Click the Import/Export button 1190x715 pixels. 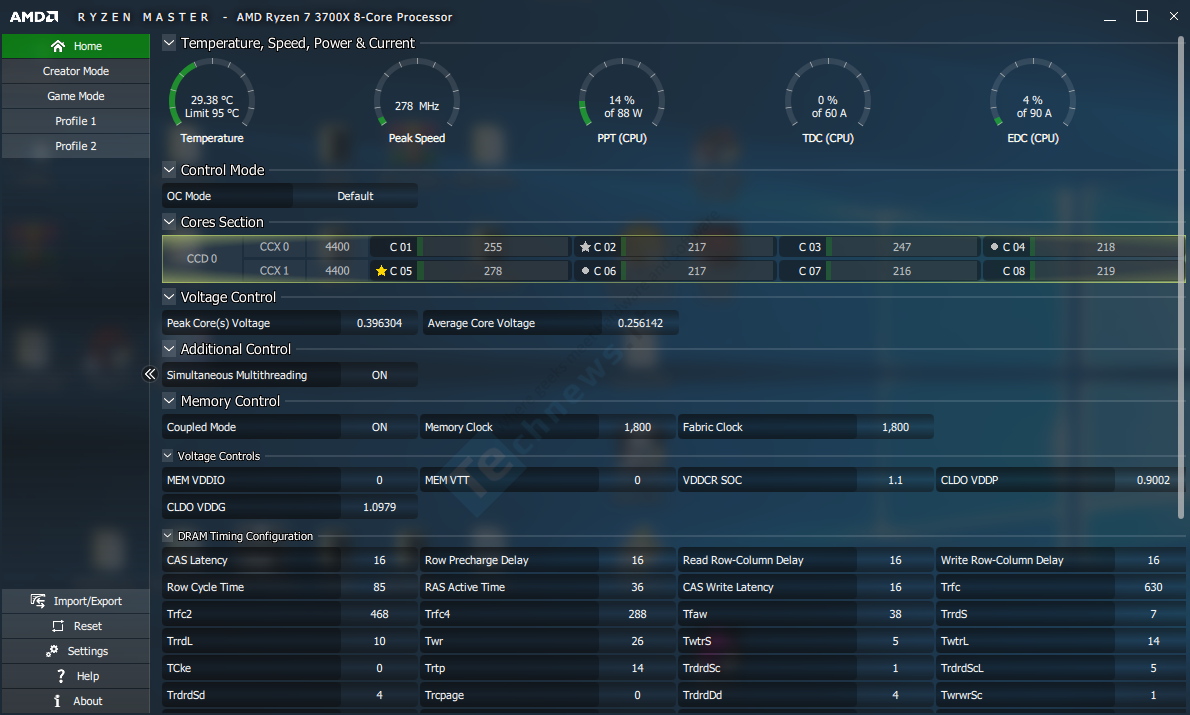point(76,601)
